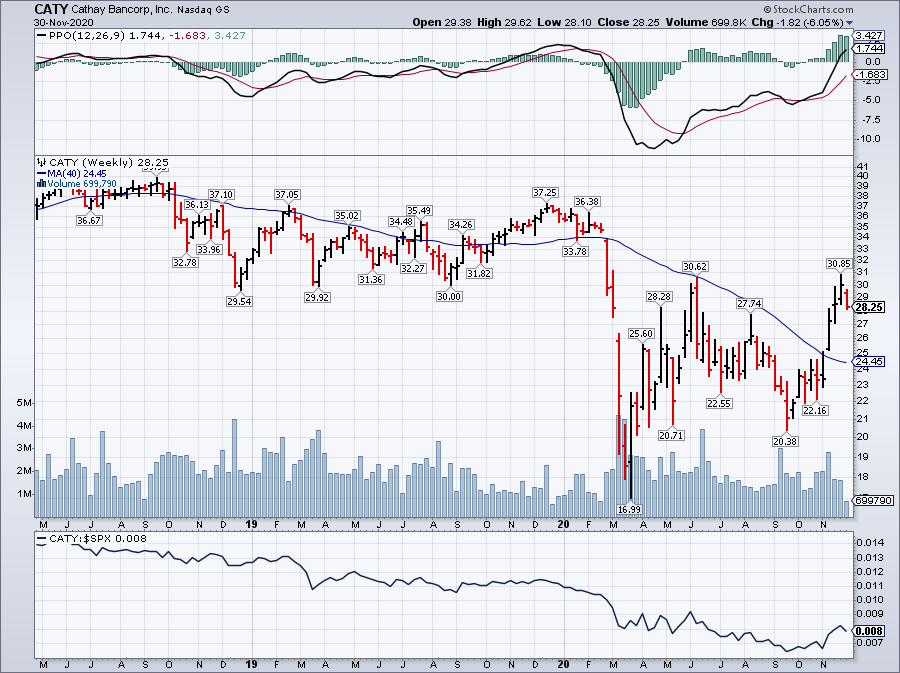
Task: Click the bold 0.008 ratio axis label
Action: [x=869, y=631]
